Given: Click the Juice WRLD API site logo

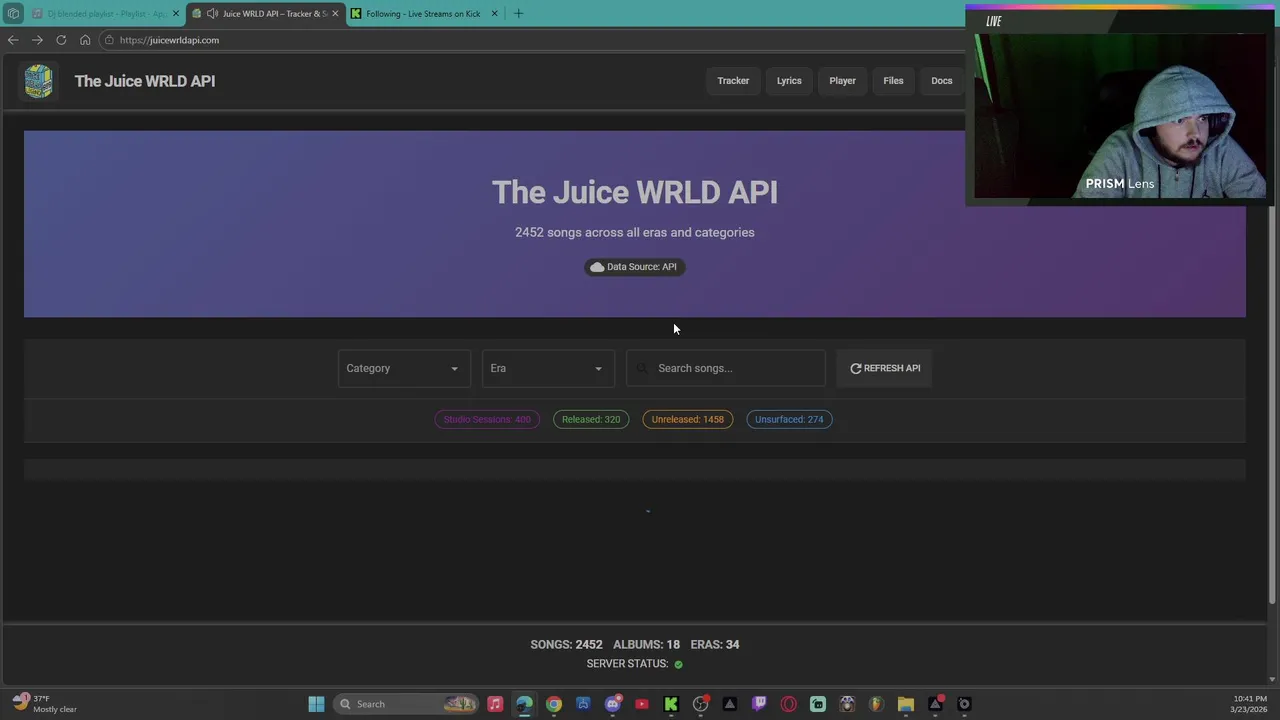Looking at the screenshot, I should (x=38, y=81).
